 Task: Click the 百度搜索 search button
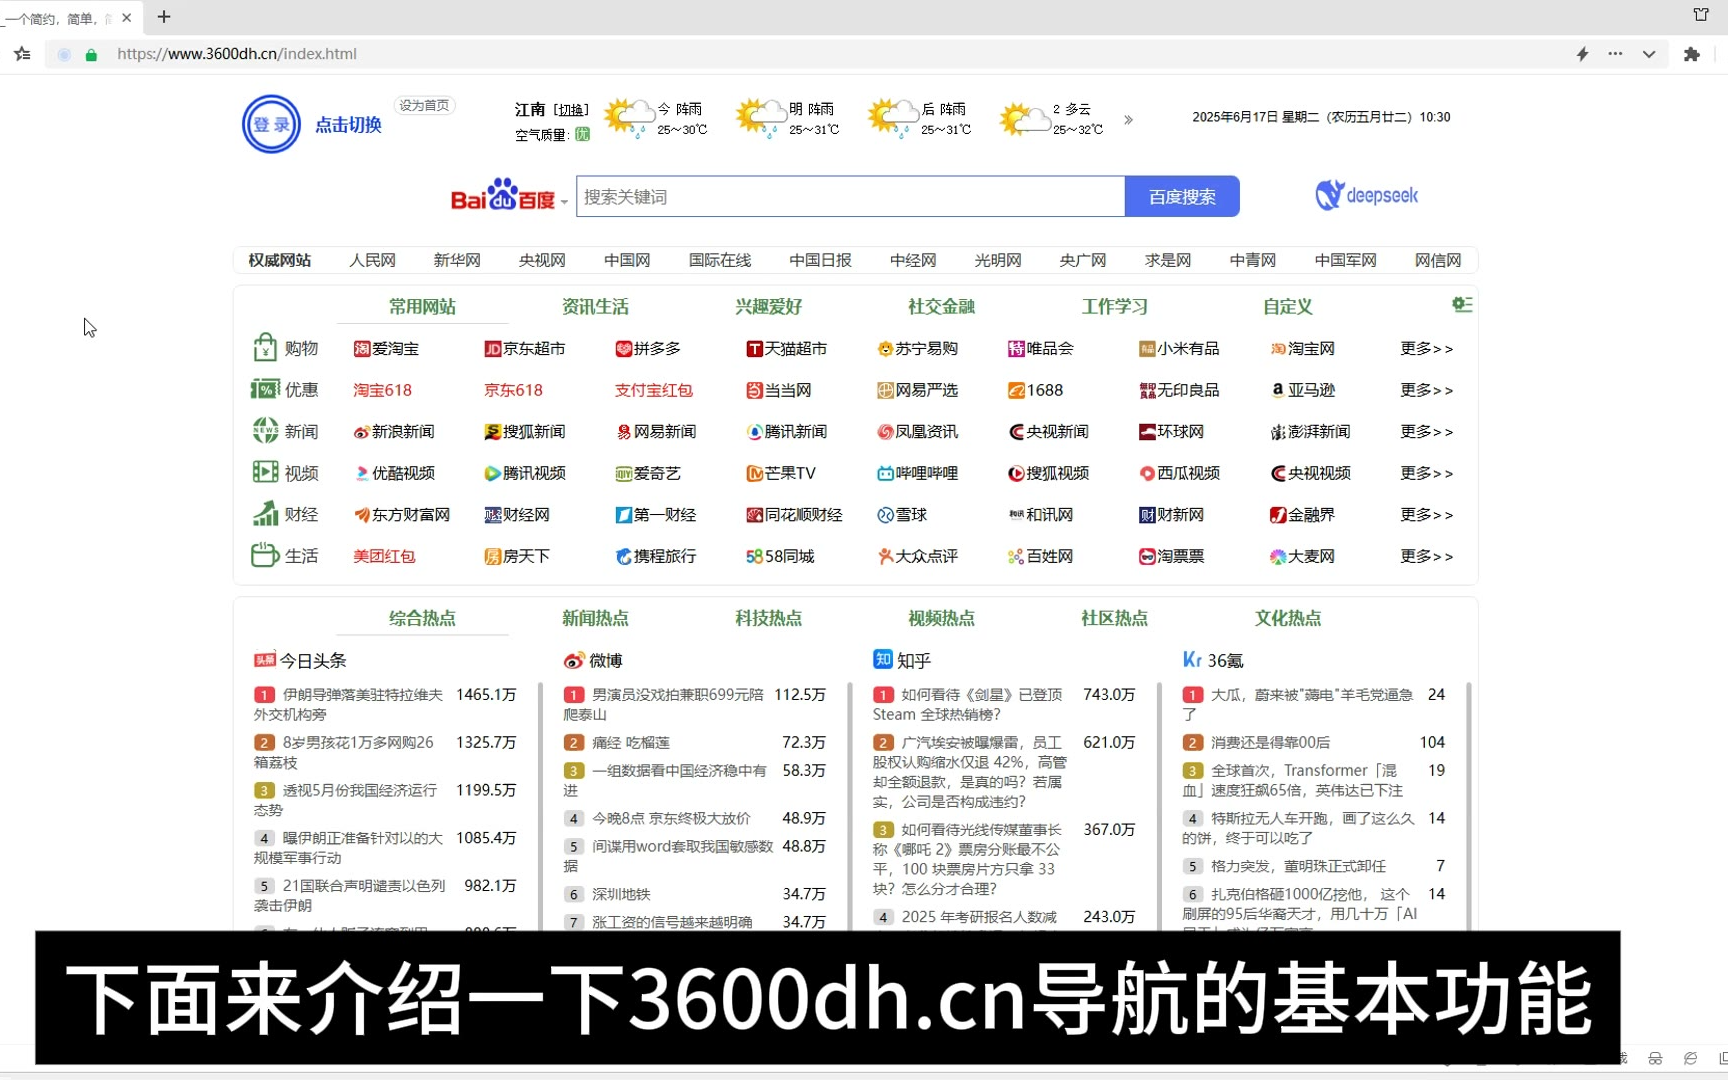coord(1182,196)
